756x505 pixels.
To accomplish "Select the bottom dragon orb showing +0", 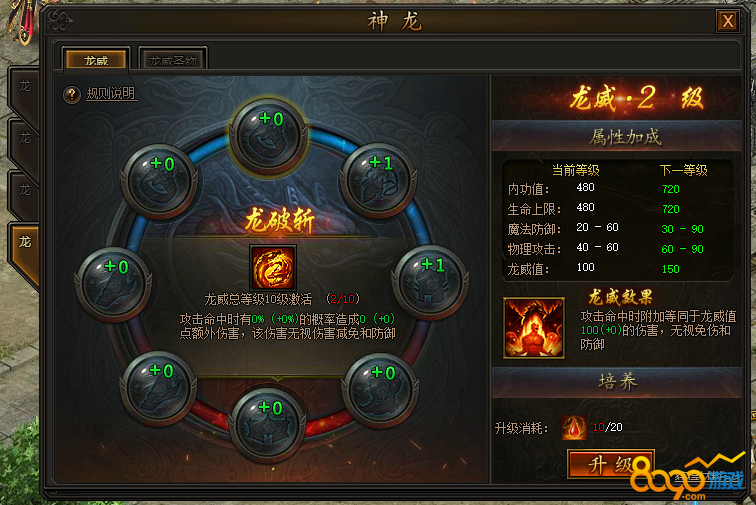I will click(x=268, y=425).
